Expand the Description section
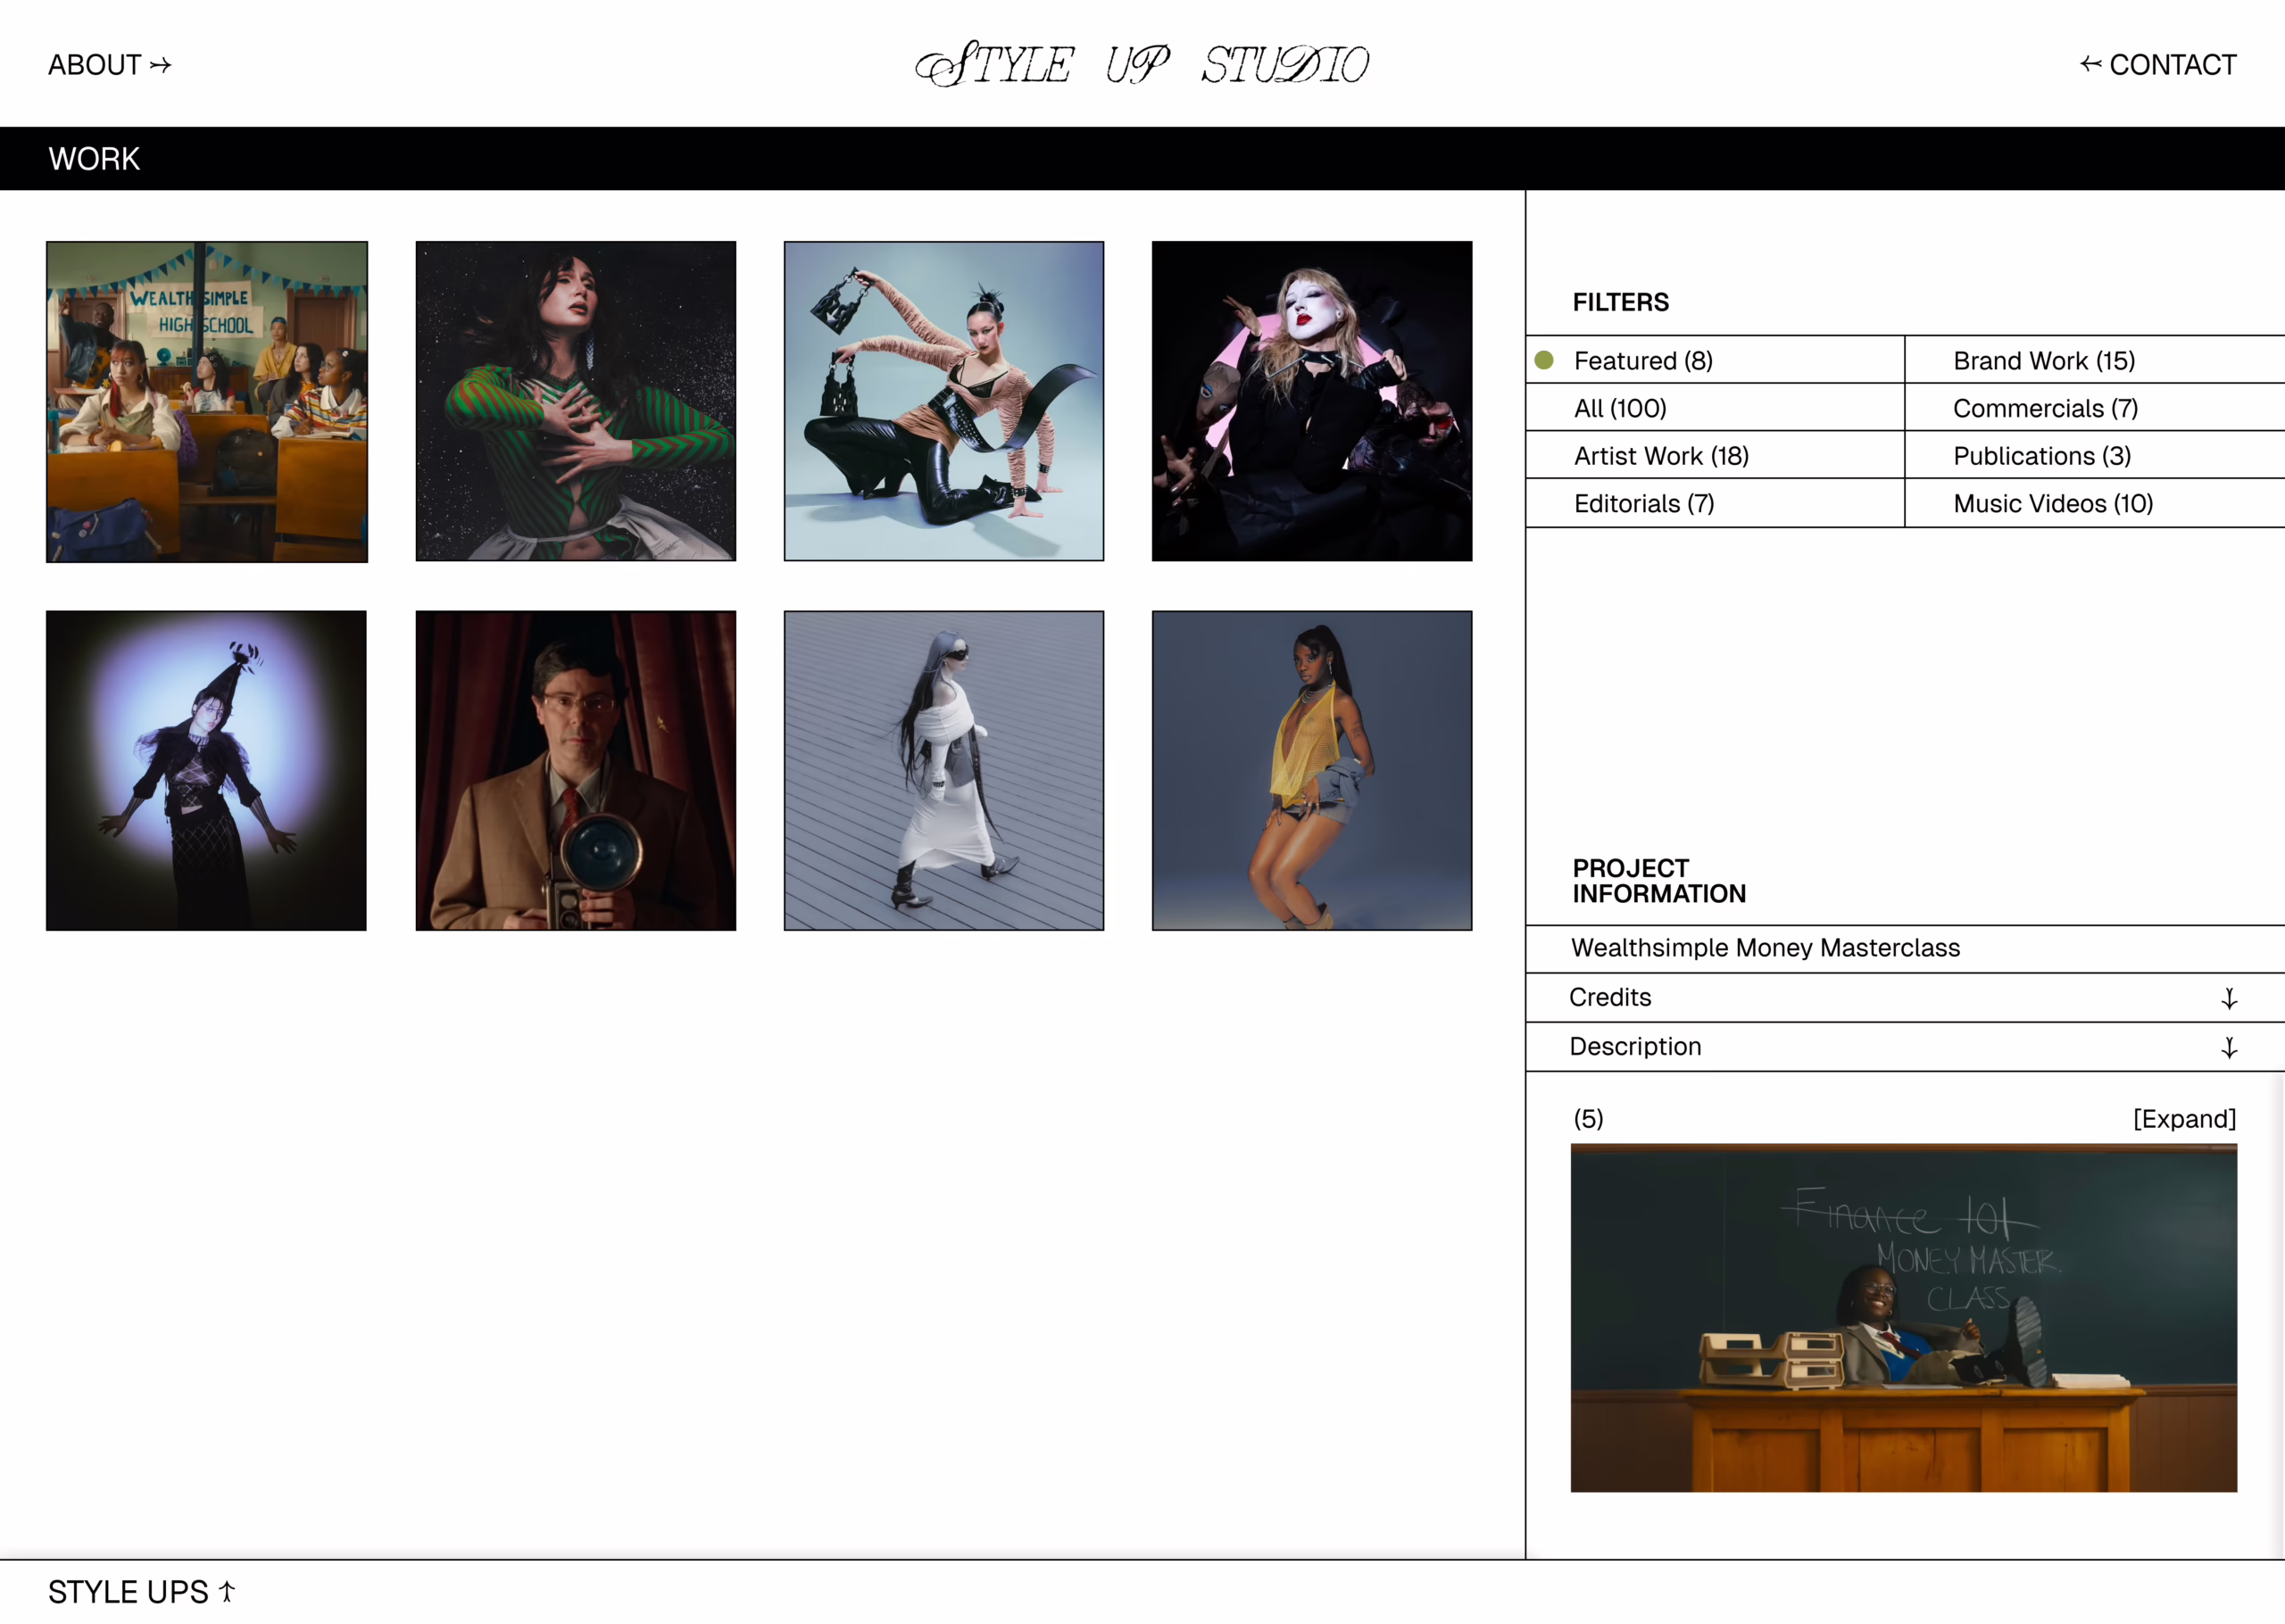 point(1635,1046)
